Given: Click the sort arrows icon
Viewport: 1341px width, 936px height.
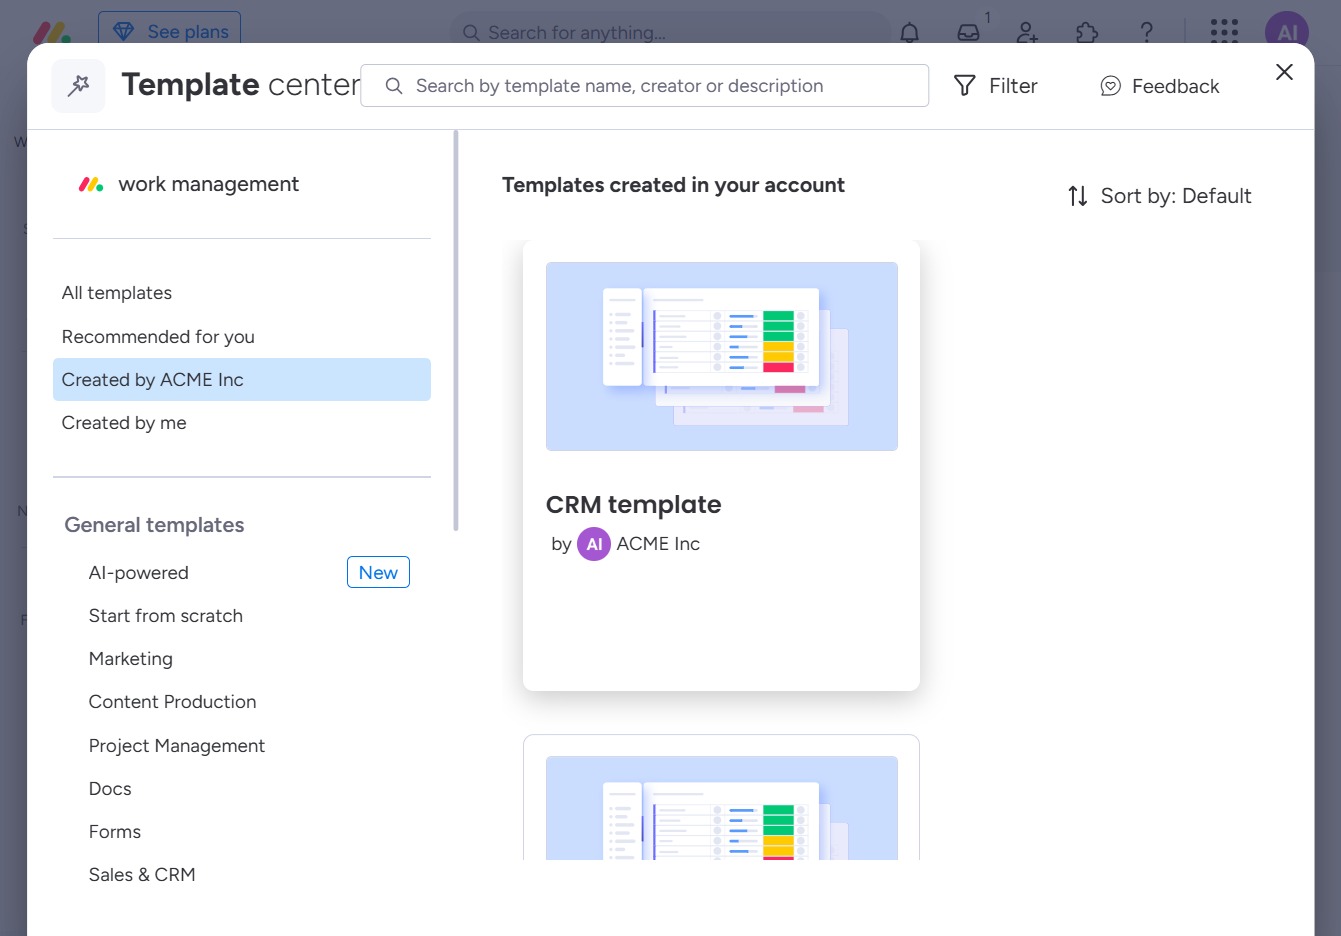Looking at the screenshot, I should (1077, 196).
